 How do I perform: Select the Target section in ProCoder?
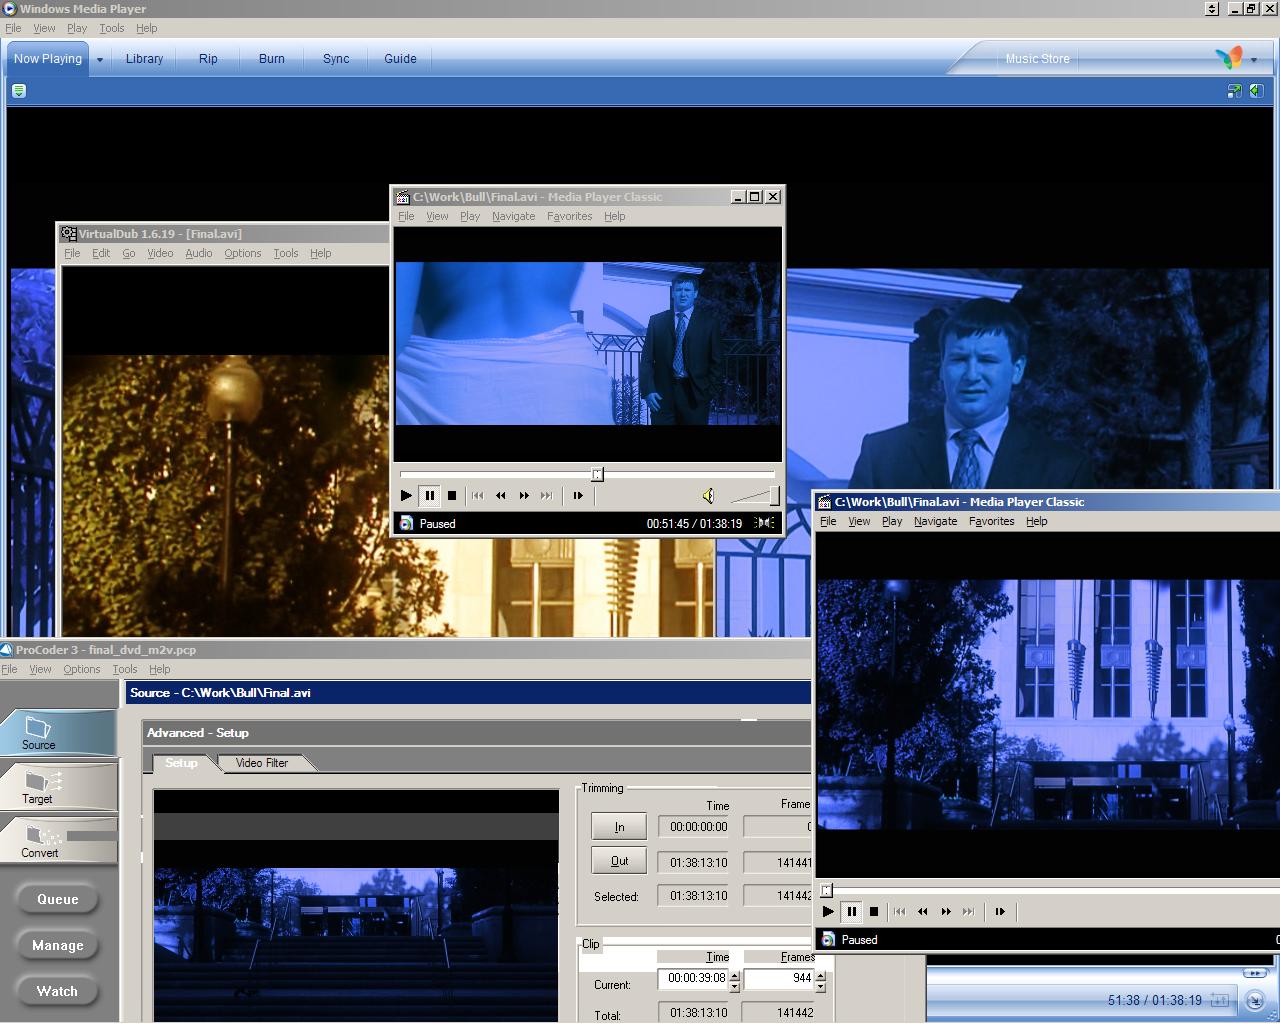(59, 786)
